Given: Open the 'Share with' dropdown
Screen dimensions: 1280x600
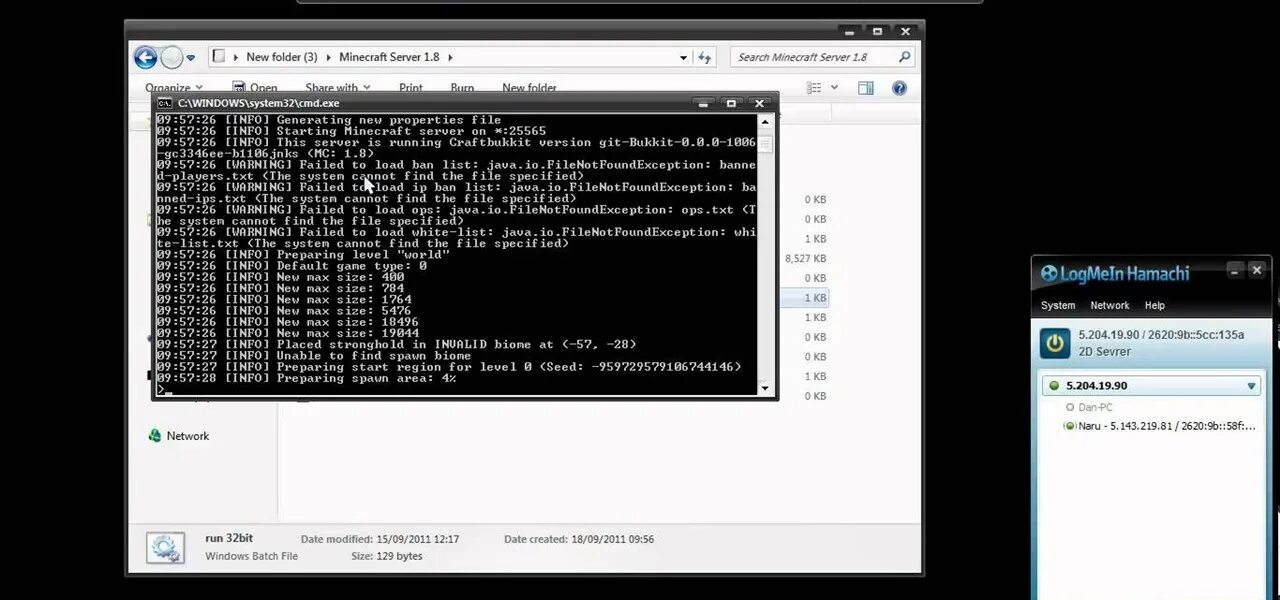Looking at the screenshot, I should pyautogui.click(x=338, y=88).
